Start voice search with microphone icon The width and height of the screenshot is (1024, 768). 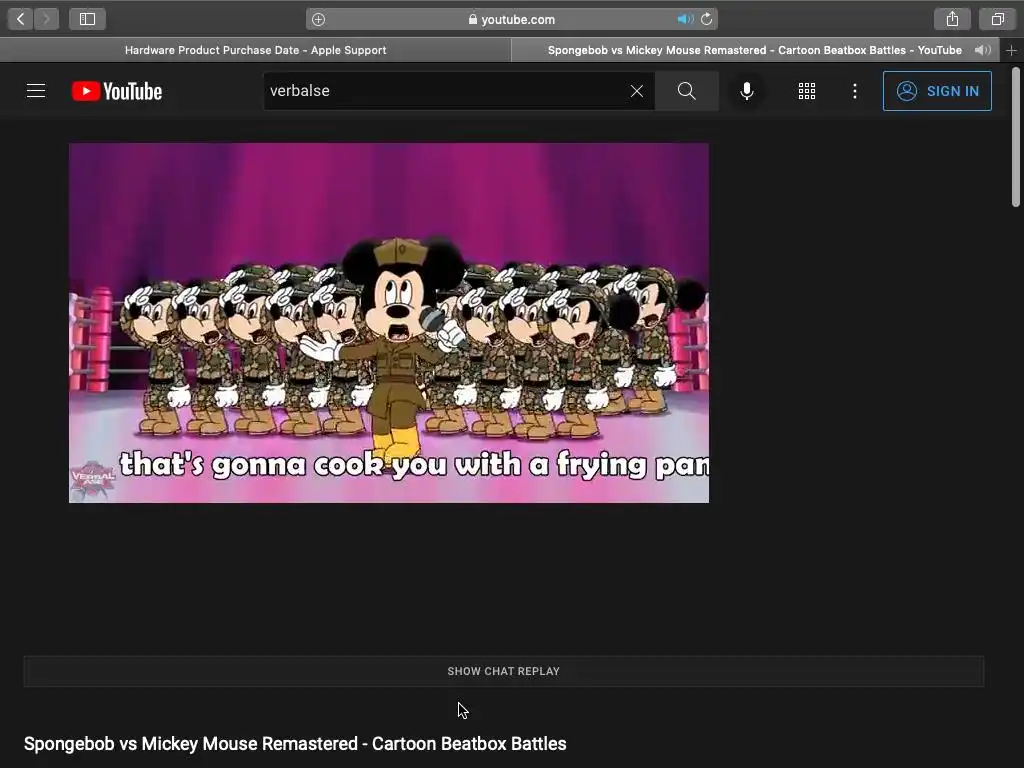point(747,91)
